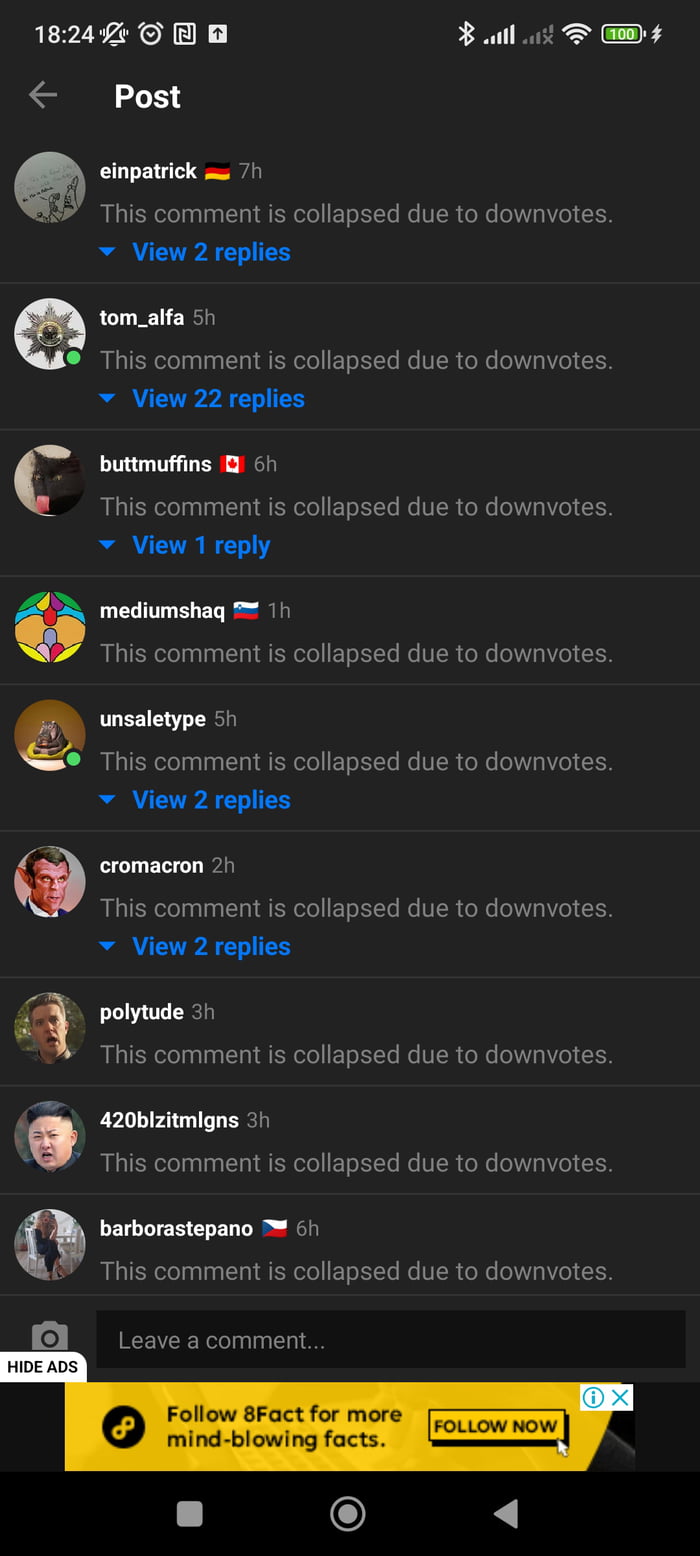
Task: Show unsaletype's 2 replies
Action: tap(211, 800)
